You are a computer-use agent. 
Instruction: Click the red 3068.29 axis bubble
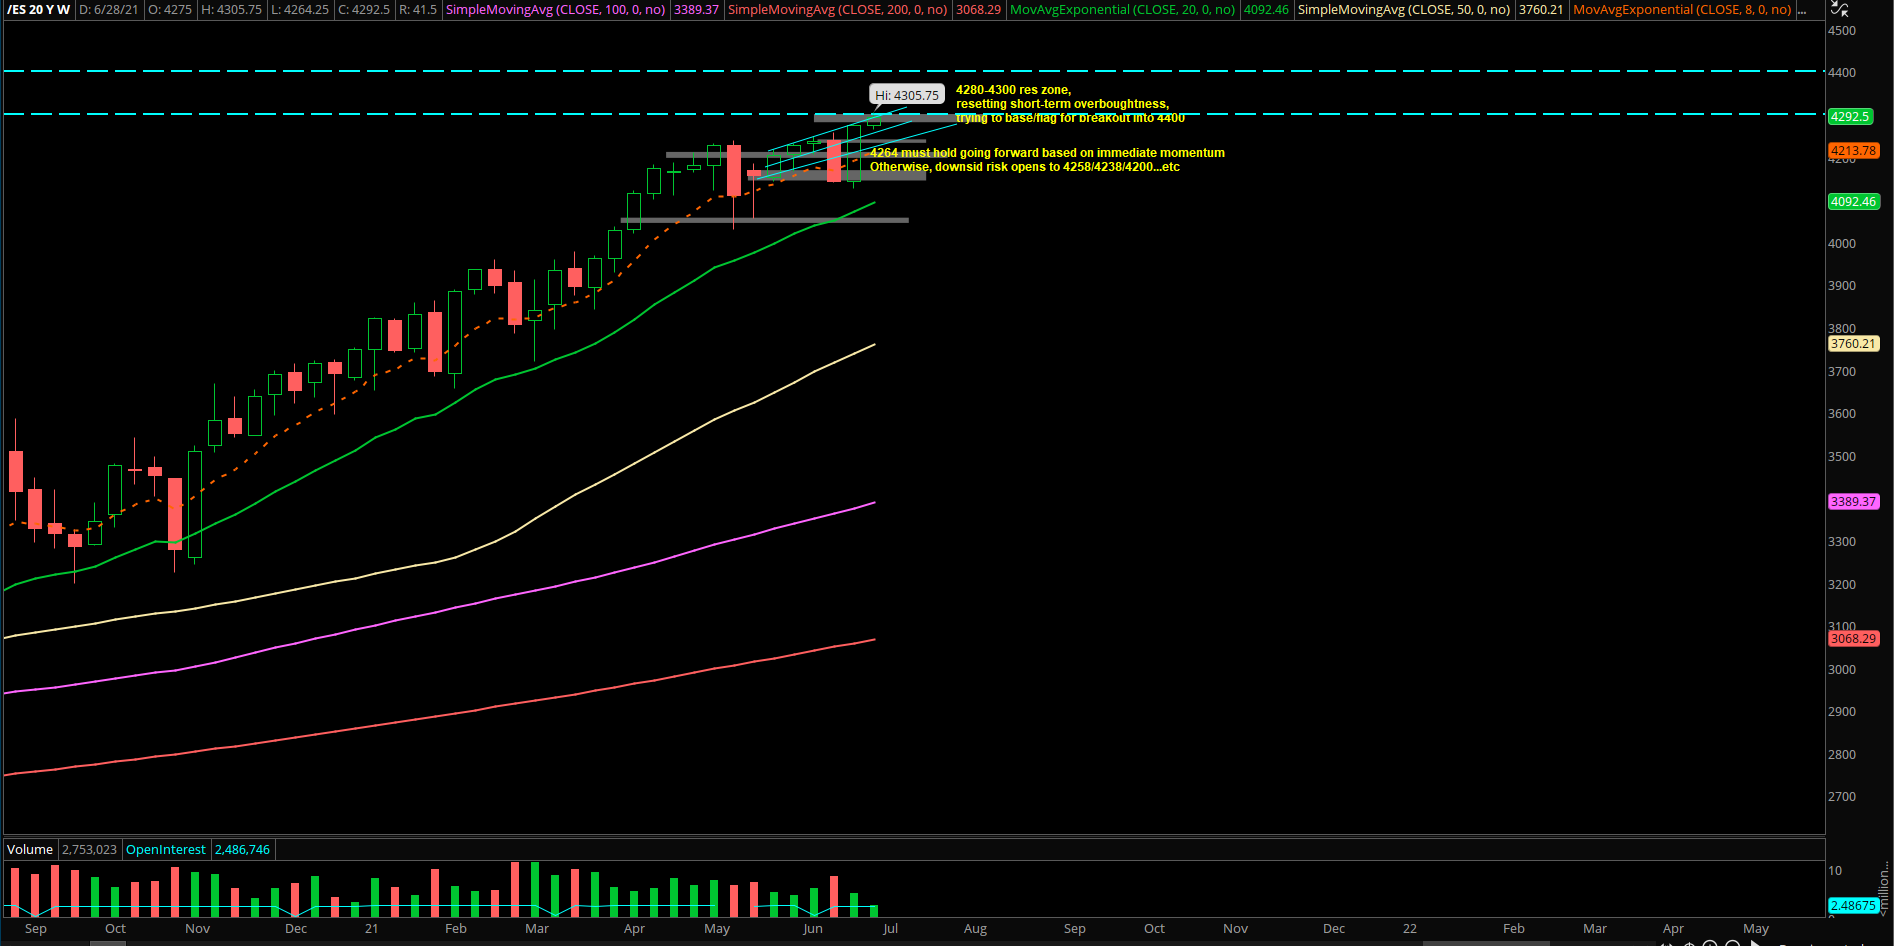[1854, 639]
